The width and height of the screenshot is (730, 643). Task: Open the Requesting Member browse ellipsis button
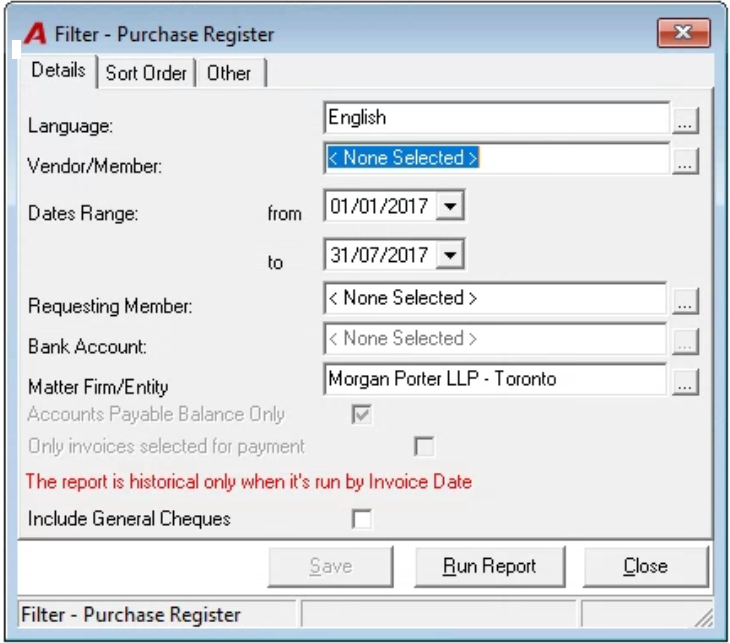(x=685, y=301)
